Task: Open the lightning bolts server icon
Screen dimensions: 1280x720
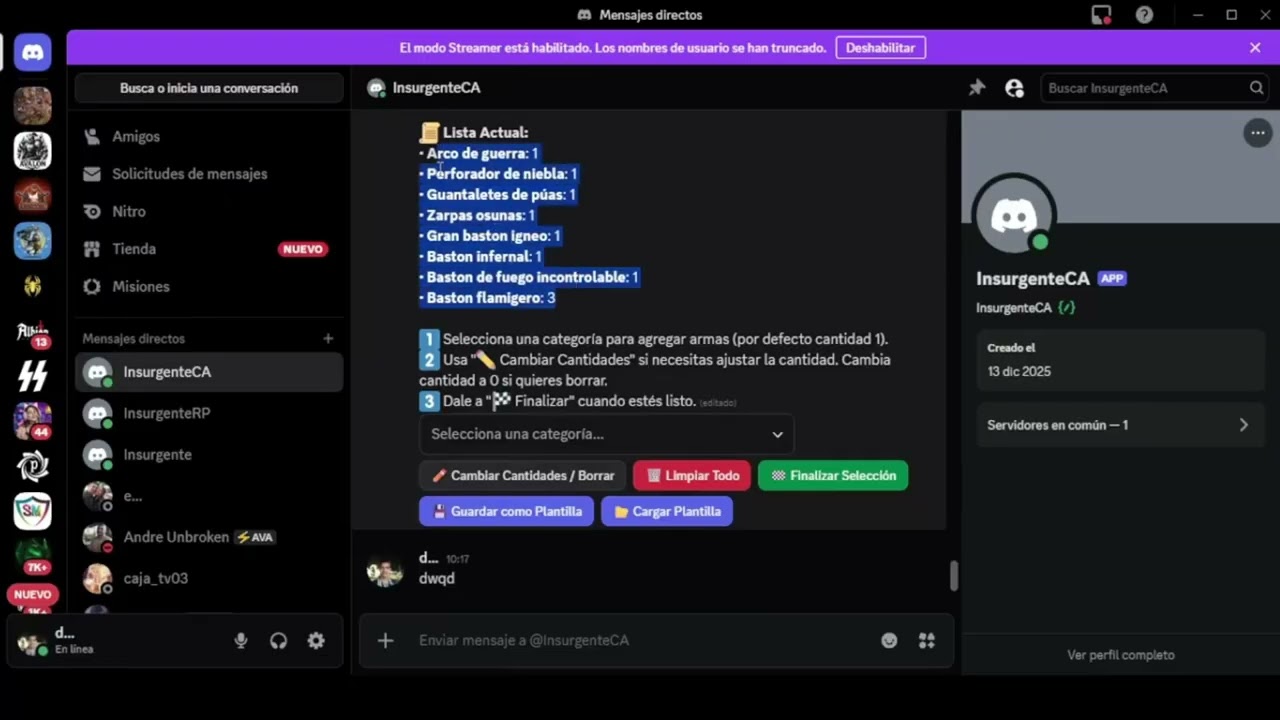Action: pos(33,376)
